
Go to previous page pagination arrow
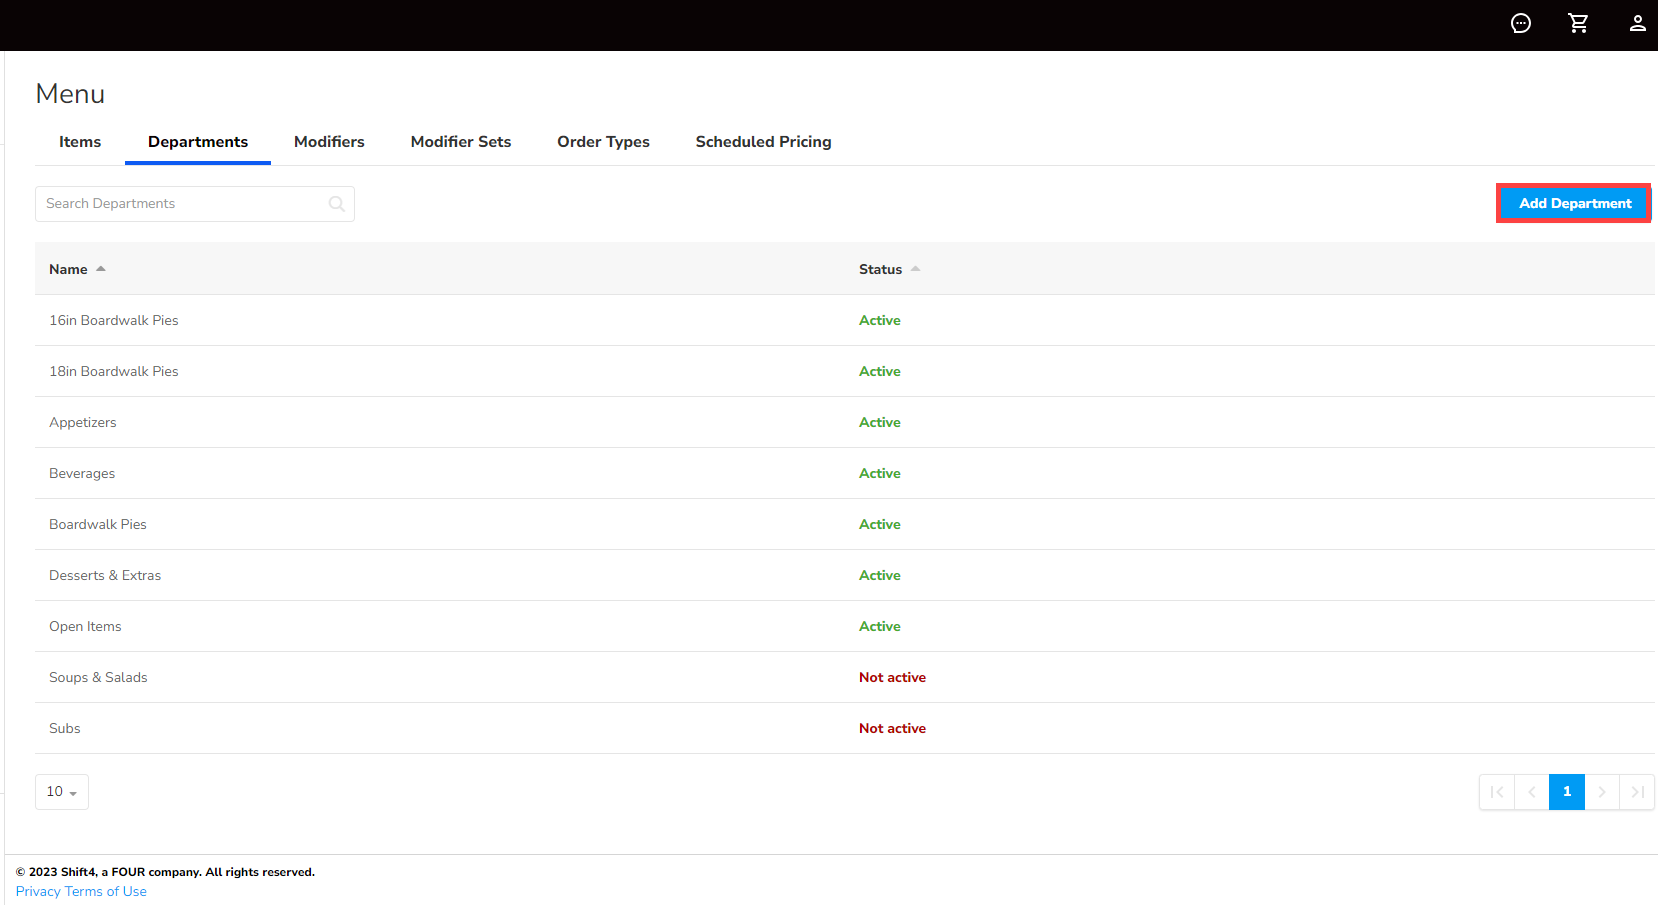(1531, 792)
